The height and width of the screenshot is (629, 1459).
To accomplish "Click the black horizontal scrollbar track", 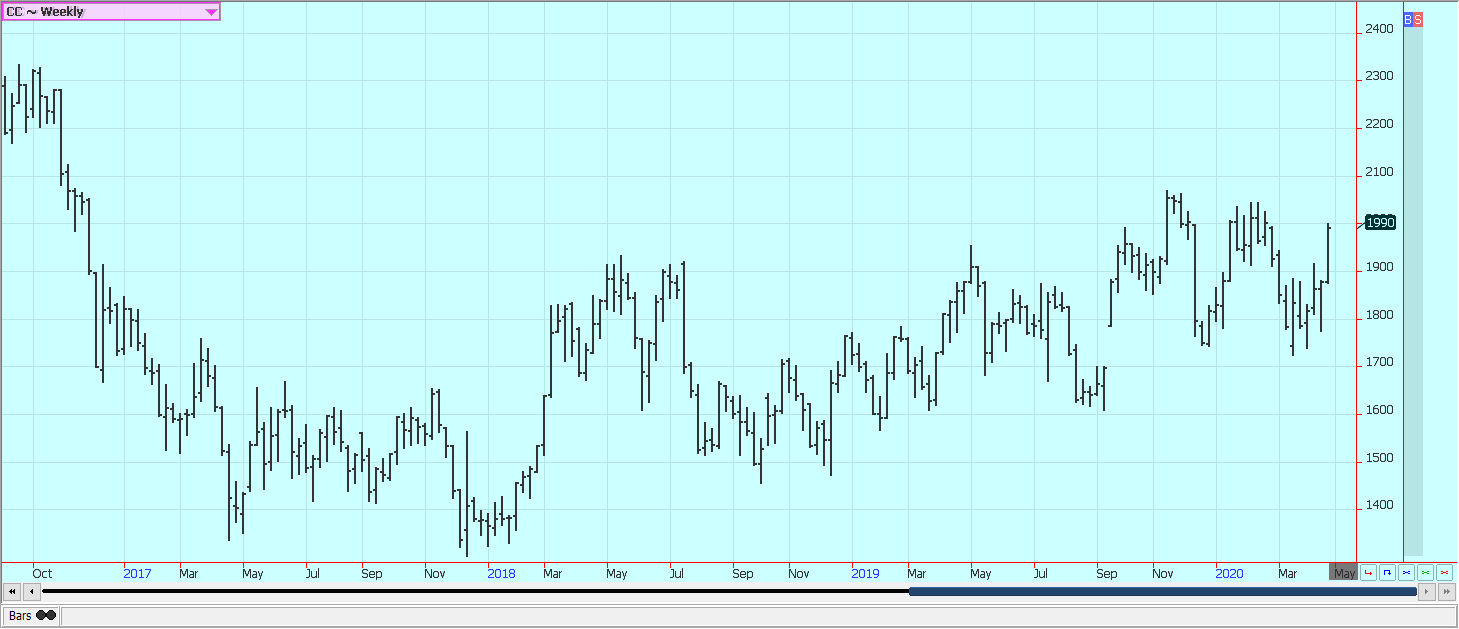I will point(475,592).
